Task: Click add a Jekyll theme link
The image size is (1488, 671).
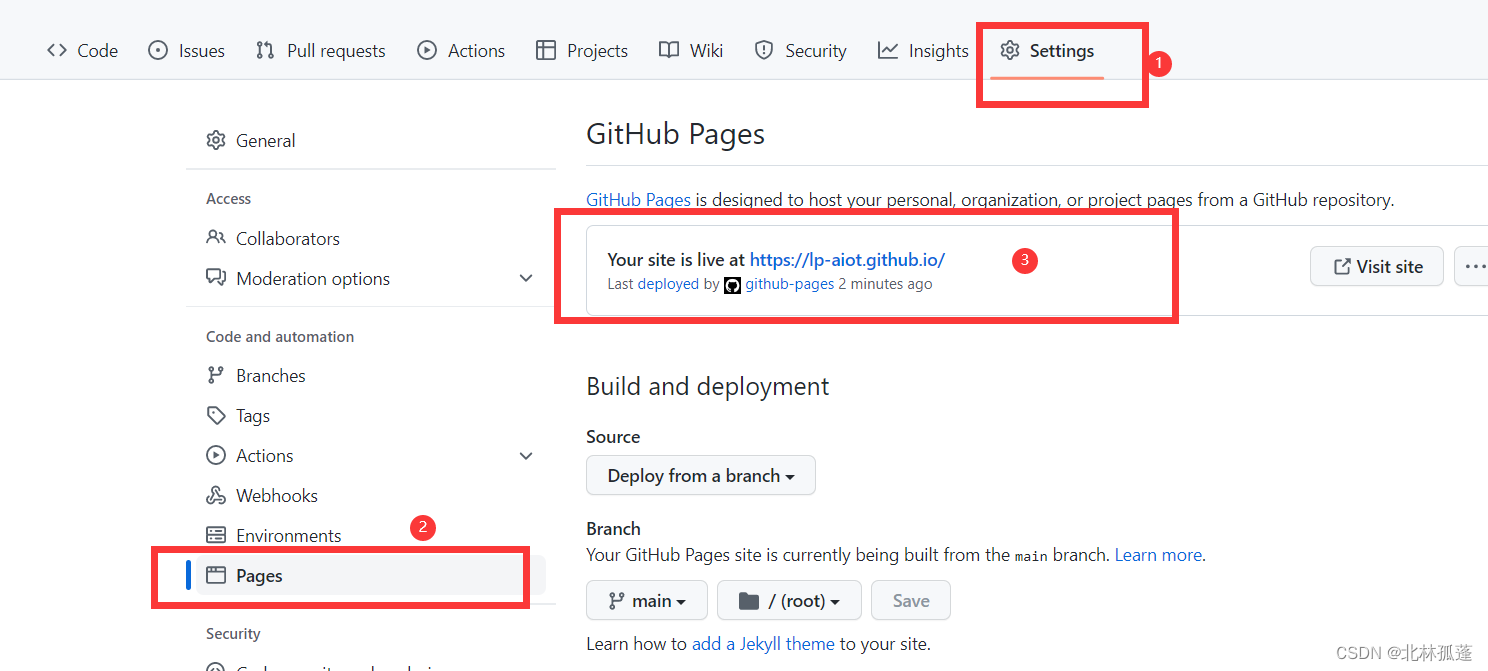Action: point(763,643)
